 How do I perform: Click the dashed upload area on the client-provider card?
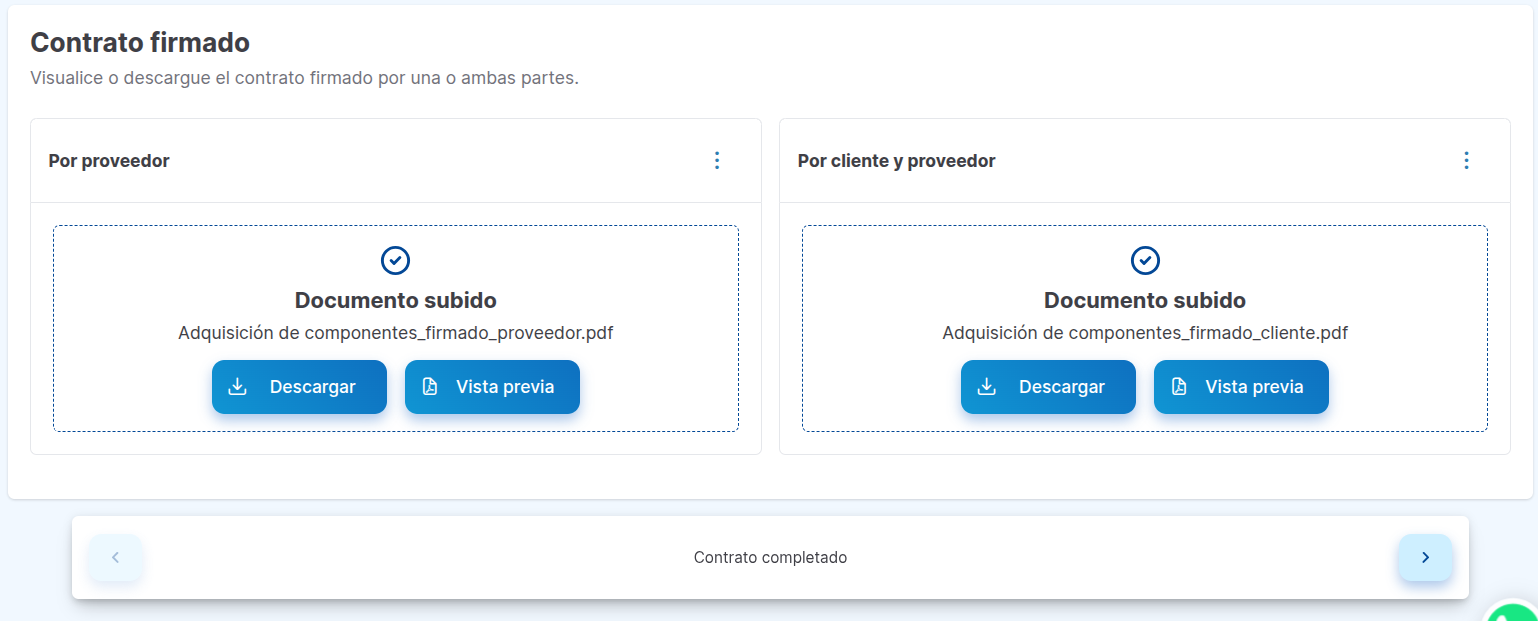coord(1144,230)
